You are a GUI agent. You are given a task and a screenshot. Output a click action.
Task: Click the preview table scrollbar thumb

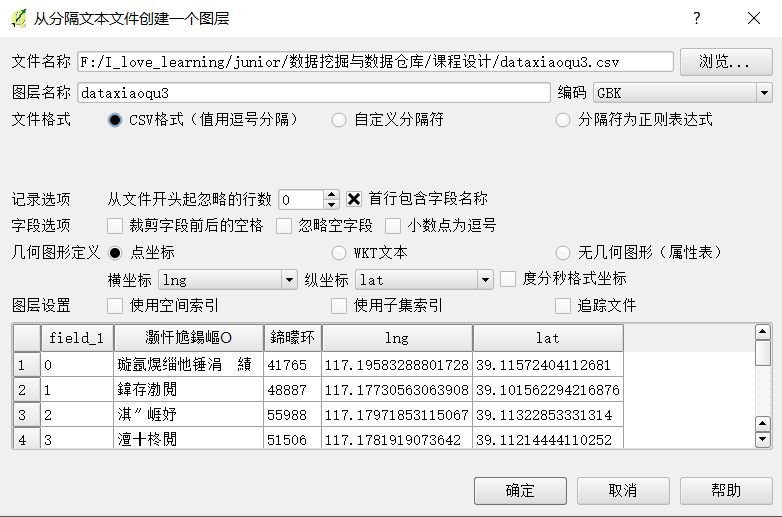[763, 353]
